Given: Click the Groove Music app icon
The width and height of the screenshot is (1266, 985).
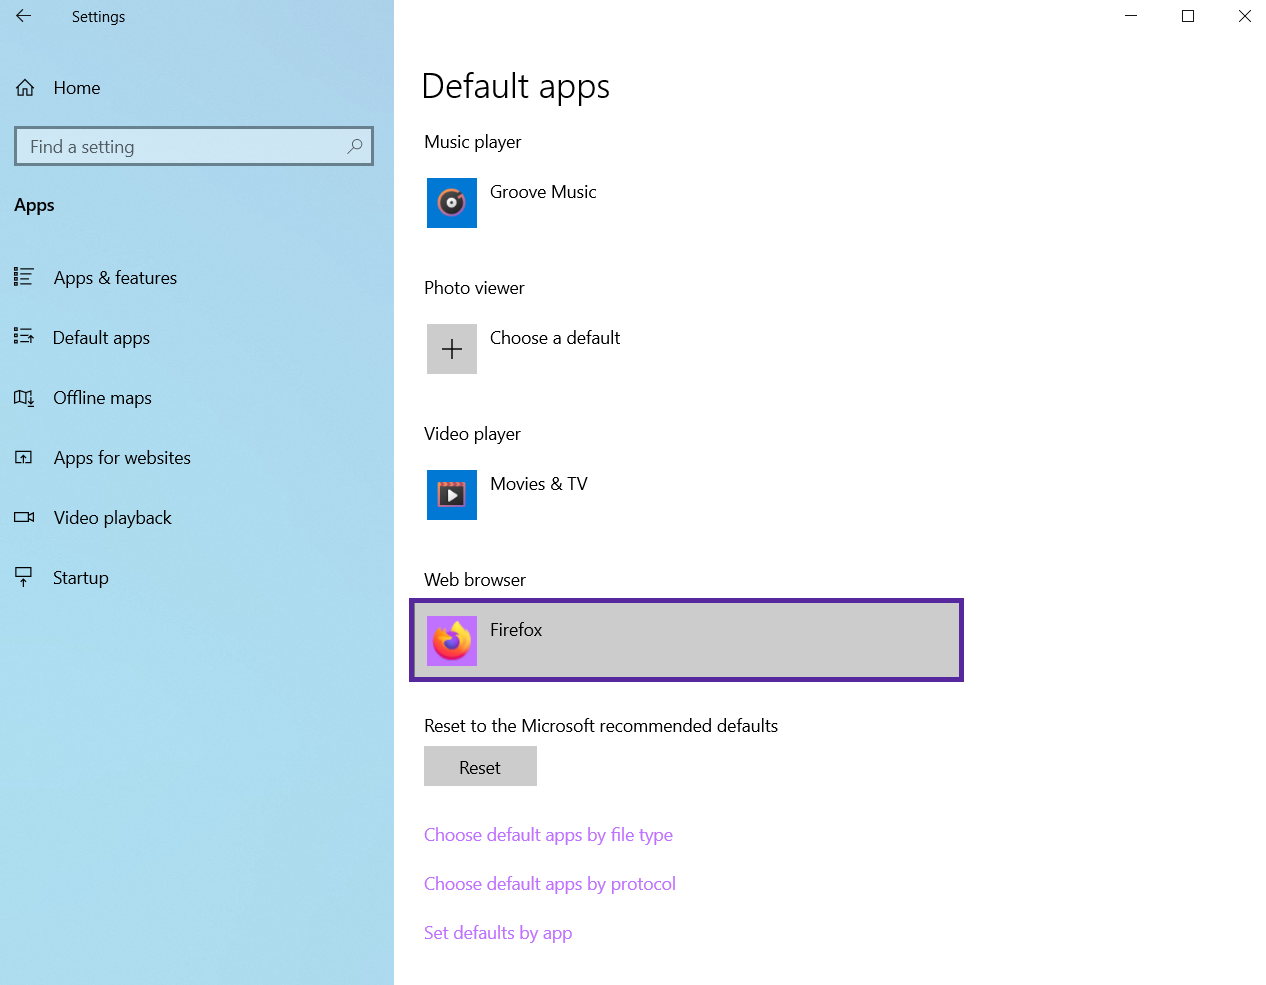Looking at the screenshot, I should [x=452, y=203].
